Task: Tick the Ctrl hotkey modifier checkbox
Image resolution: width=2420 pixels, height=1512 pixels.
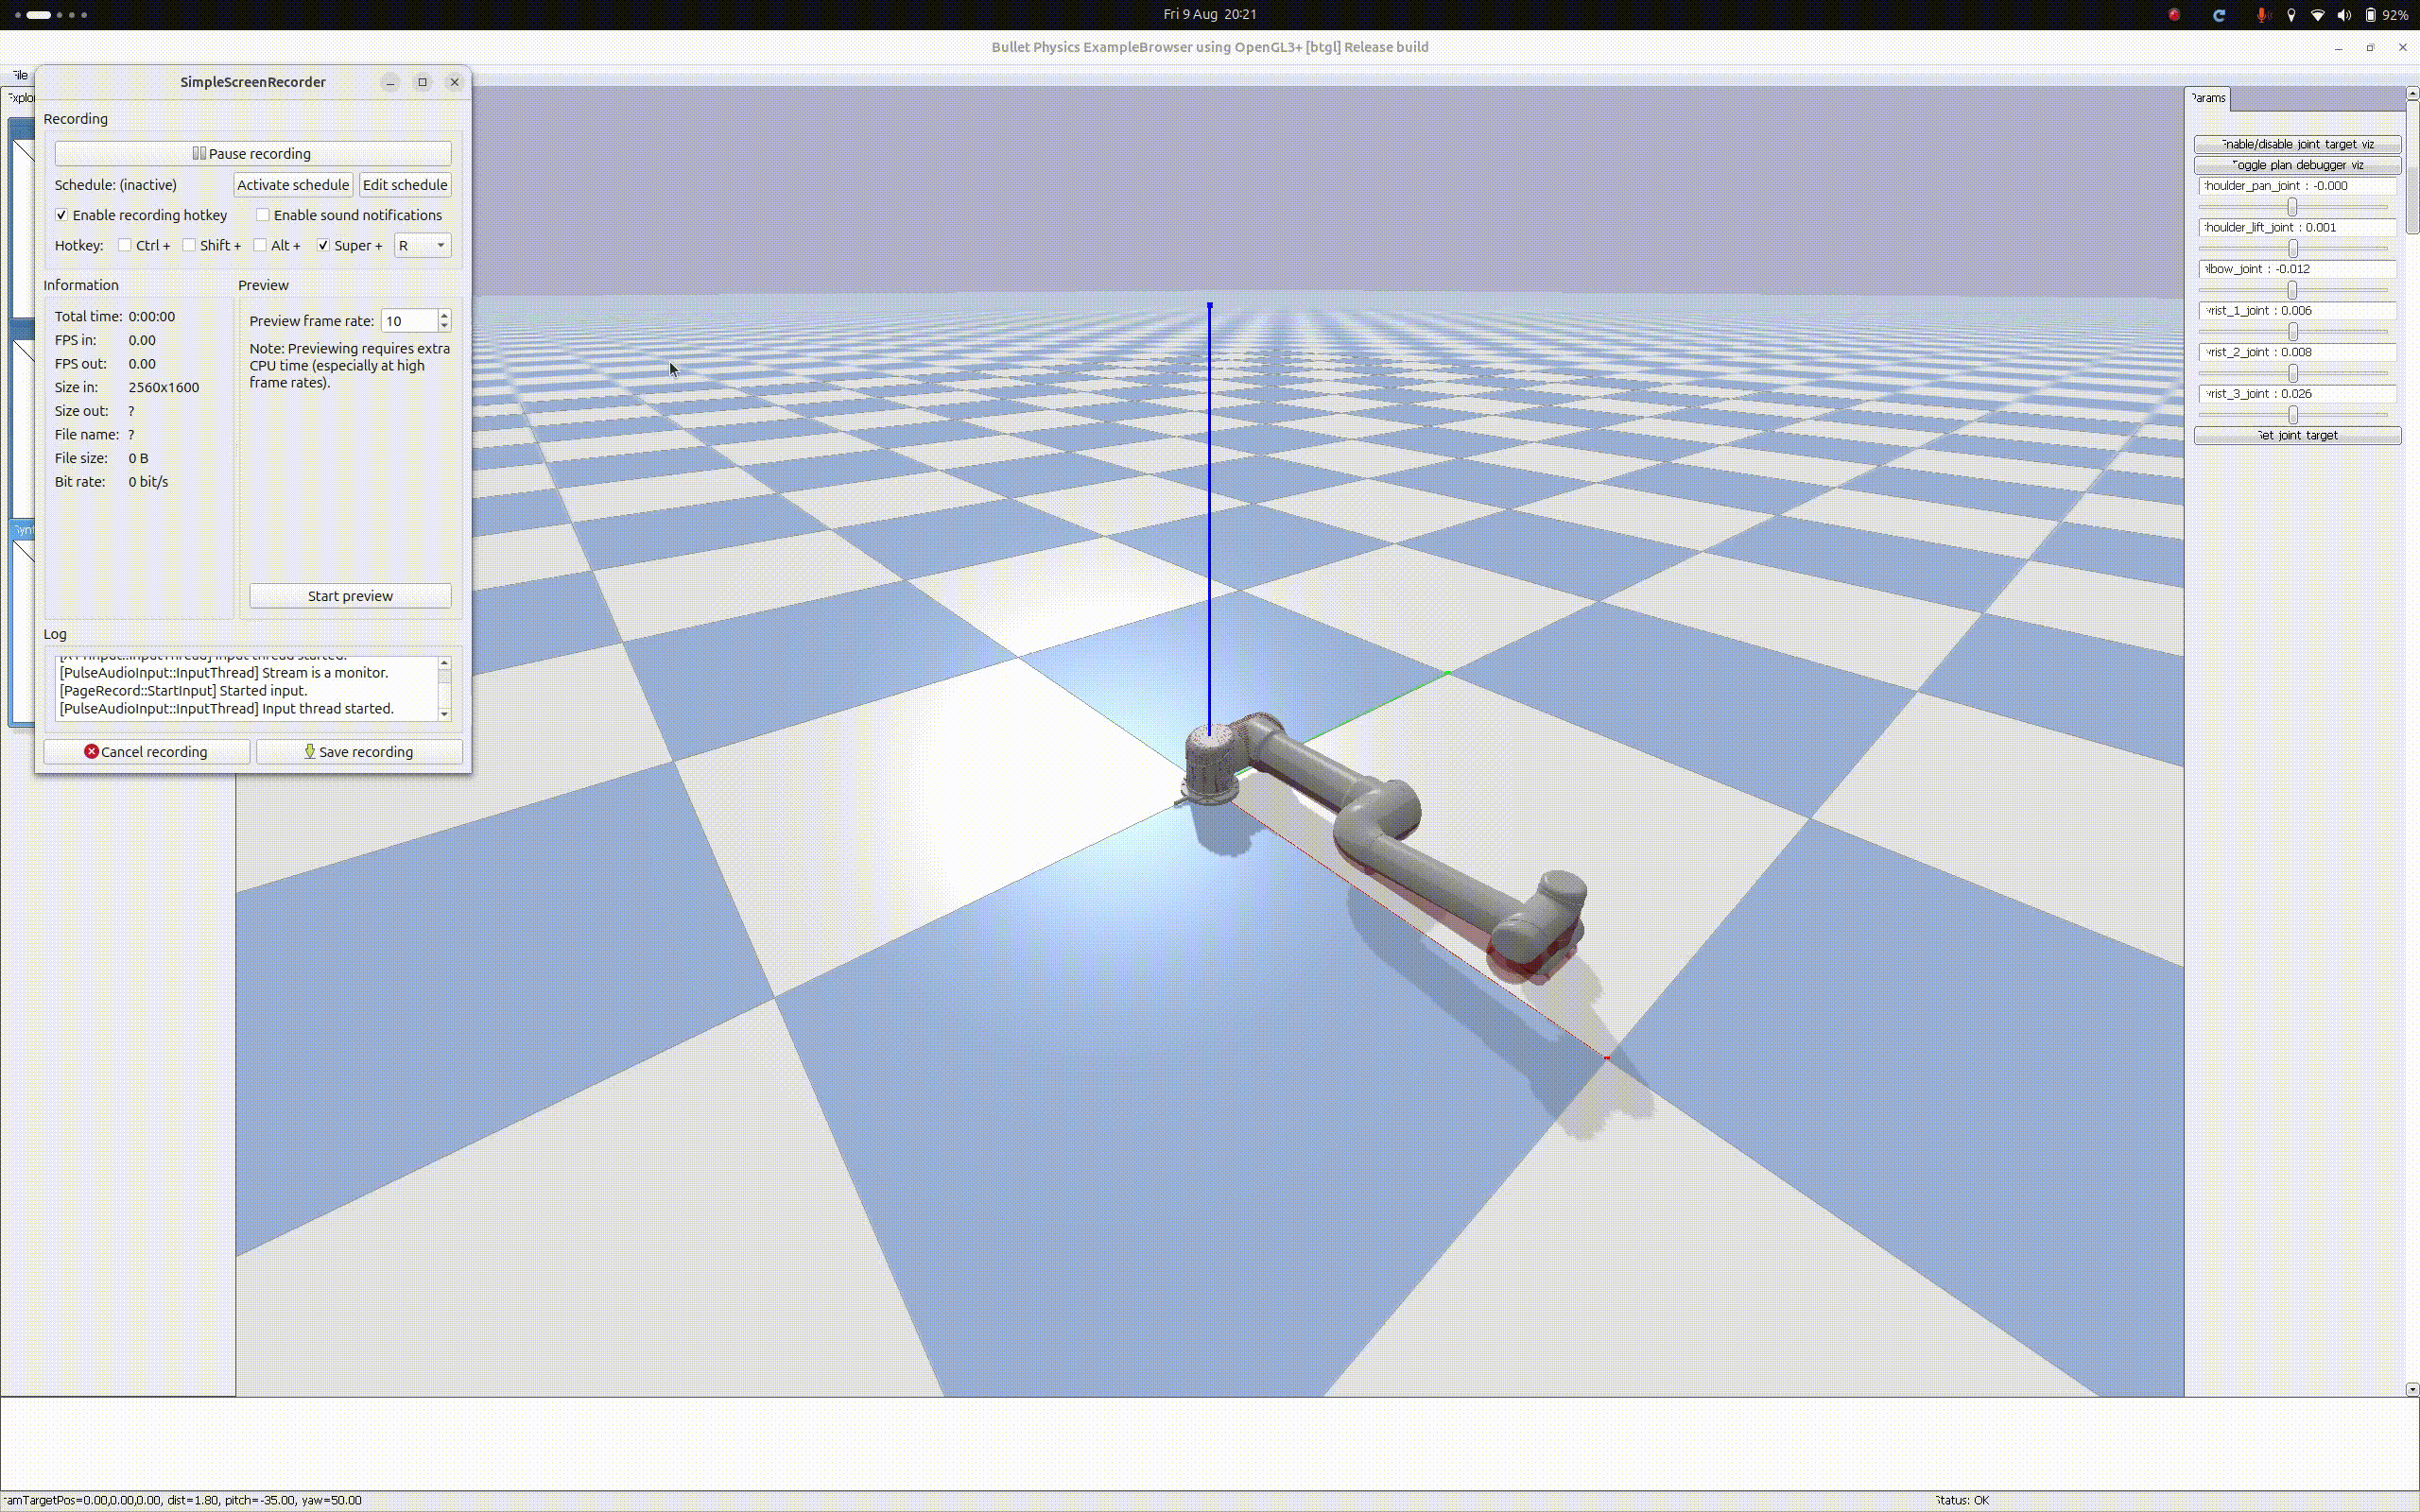Action: pyautogui.click(x=125, y=245)
